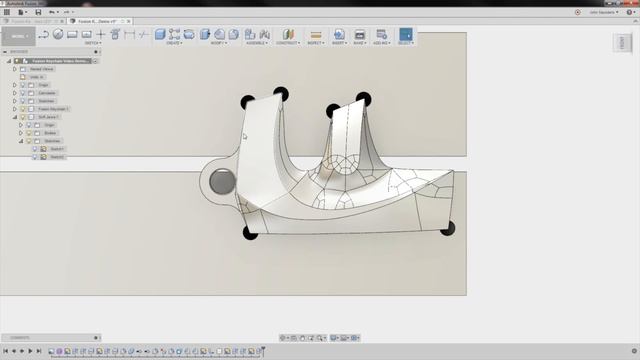Click the Orbit icon in navigation bar

(x=282, y=338)
